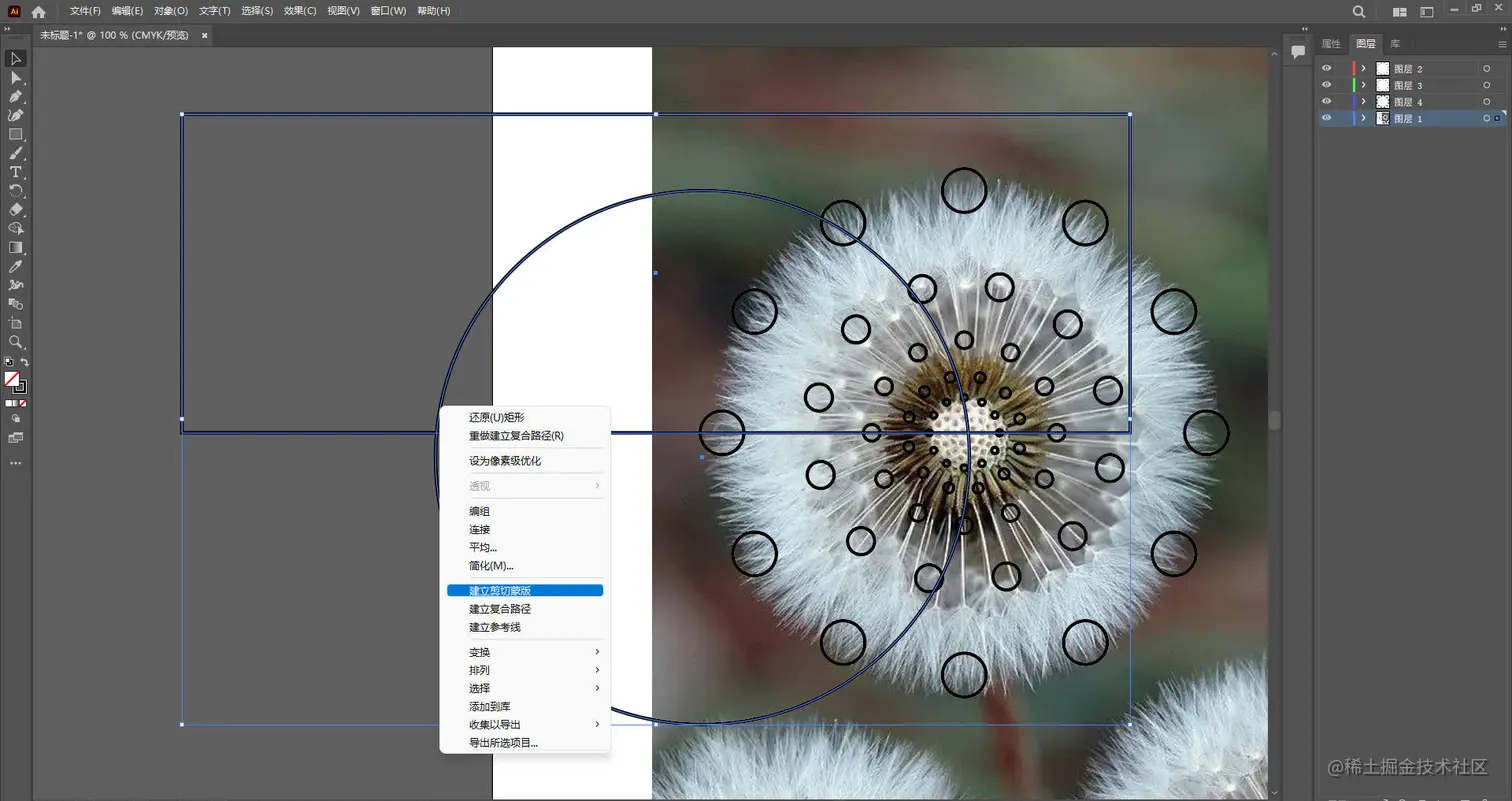Open the comments panel icon
The image size is (1512, 801).
(x=1298, y=51)
